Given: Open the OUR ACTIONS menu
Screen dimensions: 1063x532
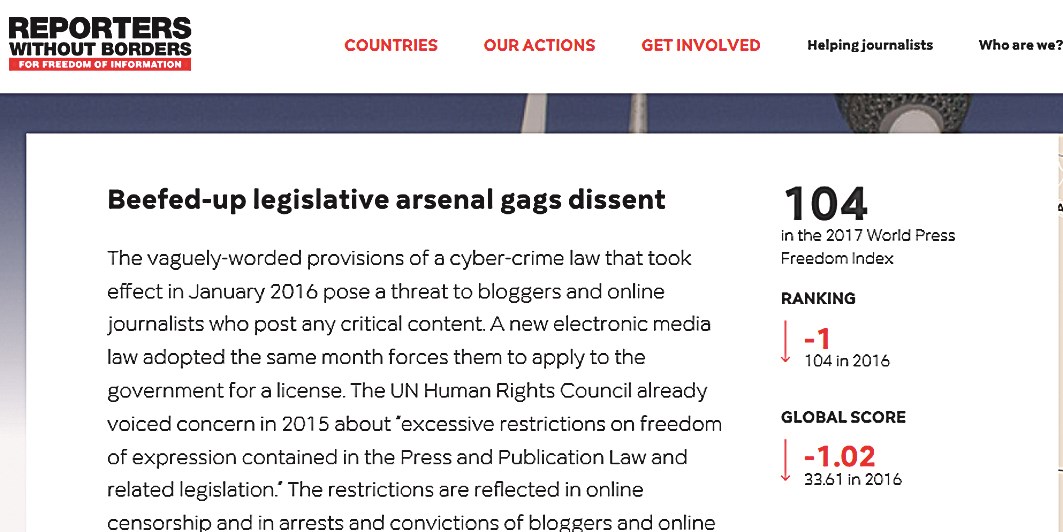Looking at the screenshot, I should pos(539,45).
